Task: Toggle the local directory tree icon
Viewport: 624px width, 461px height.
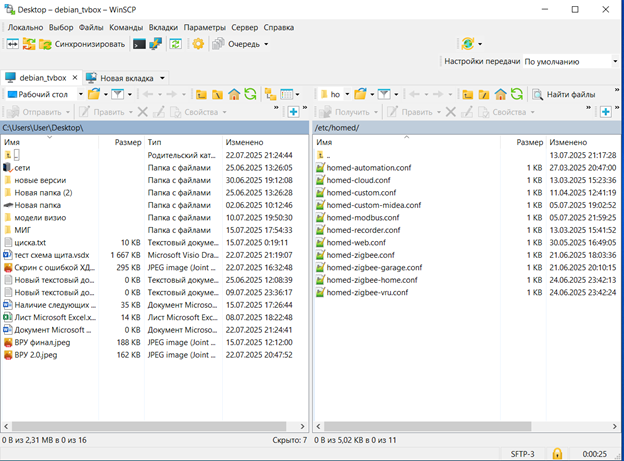Action: tap(271, 94)
